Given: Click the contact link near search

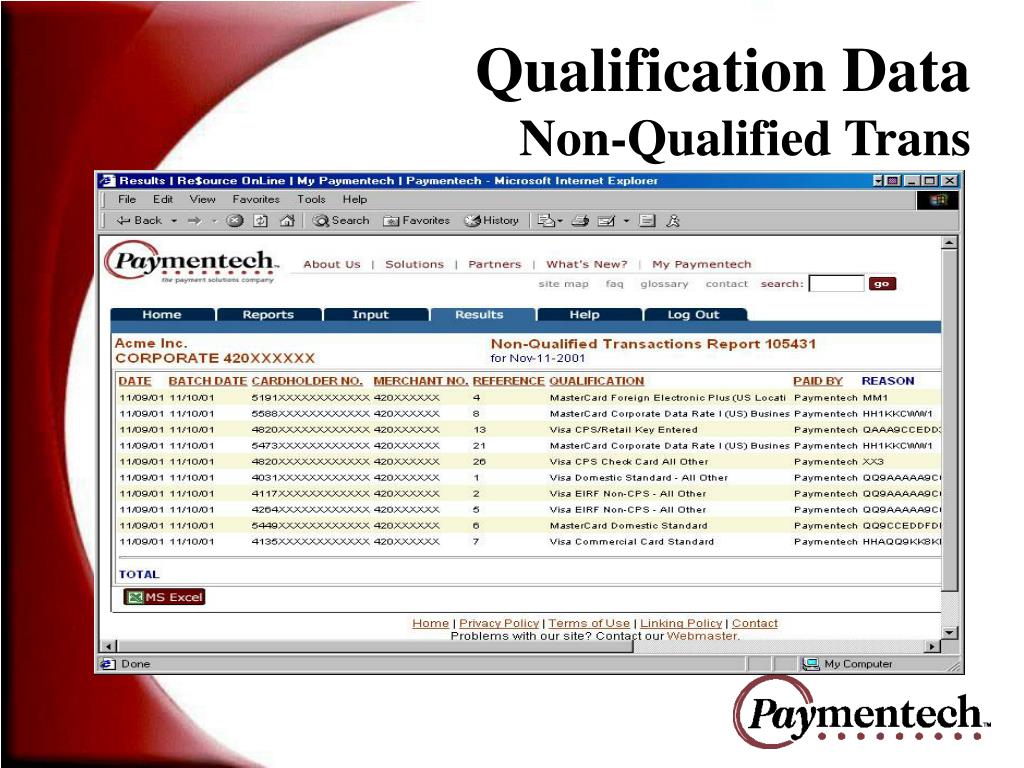Looking at the screenshot, I should pos(727,284).
